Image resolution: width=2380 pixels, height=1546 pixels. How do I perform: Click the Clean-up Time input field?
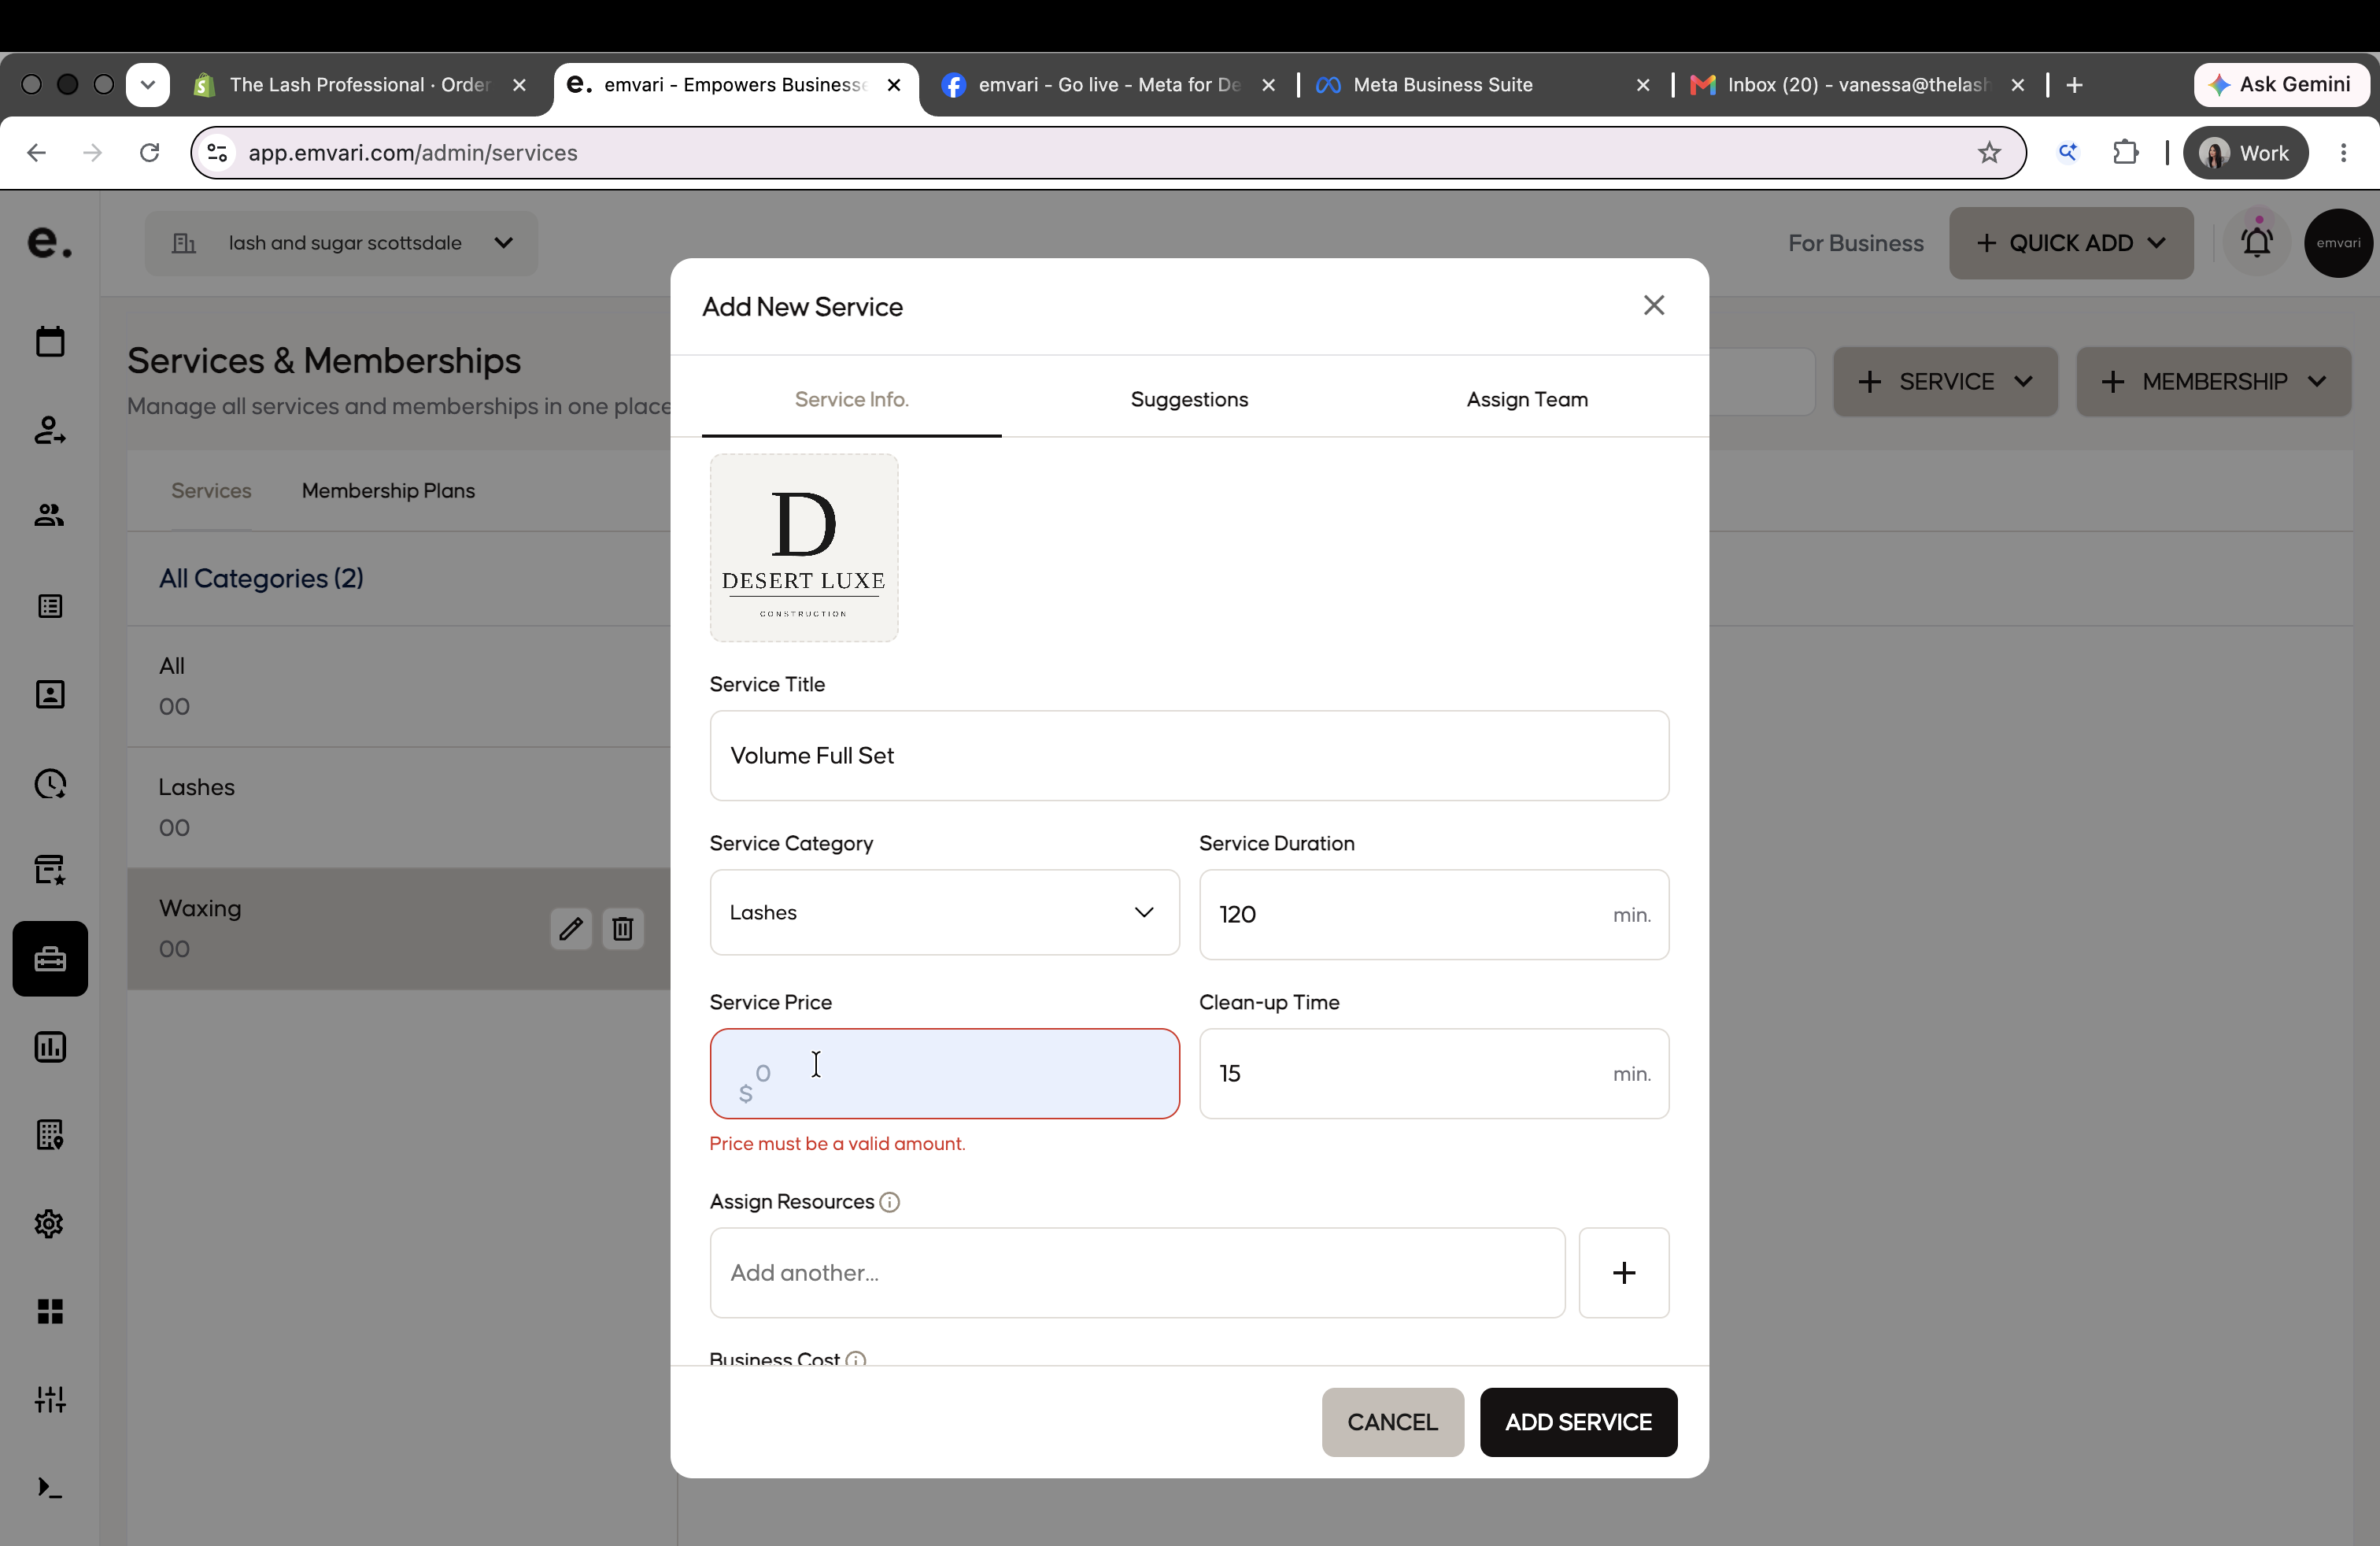pos(1434,1073)
